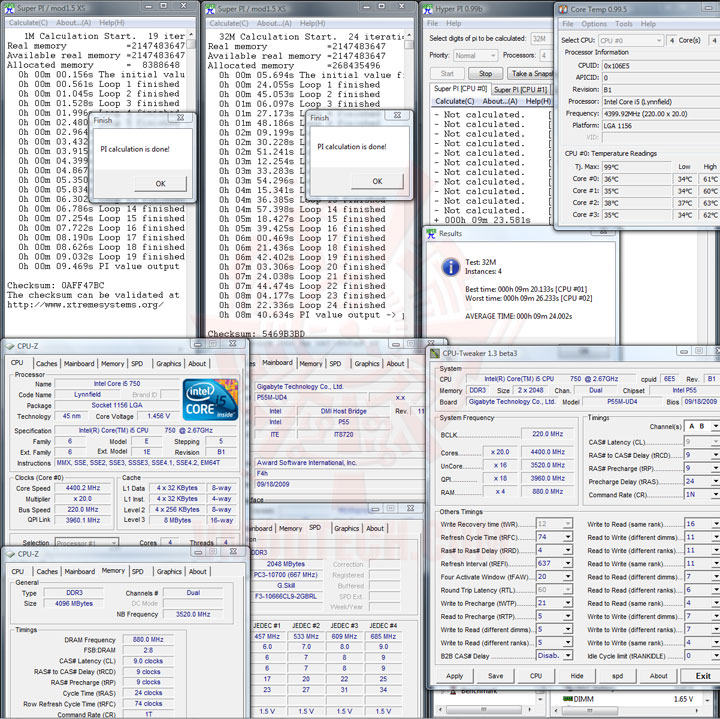Image resolution: width=720 pixels, height=719 pixels.
Task: Close the Finish dialog over the 32M Super PI
Action: click(x=397, y=116)
